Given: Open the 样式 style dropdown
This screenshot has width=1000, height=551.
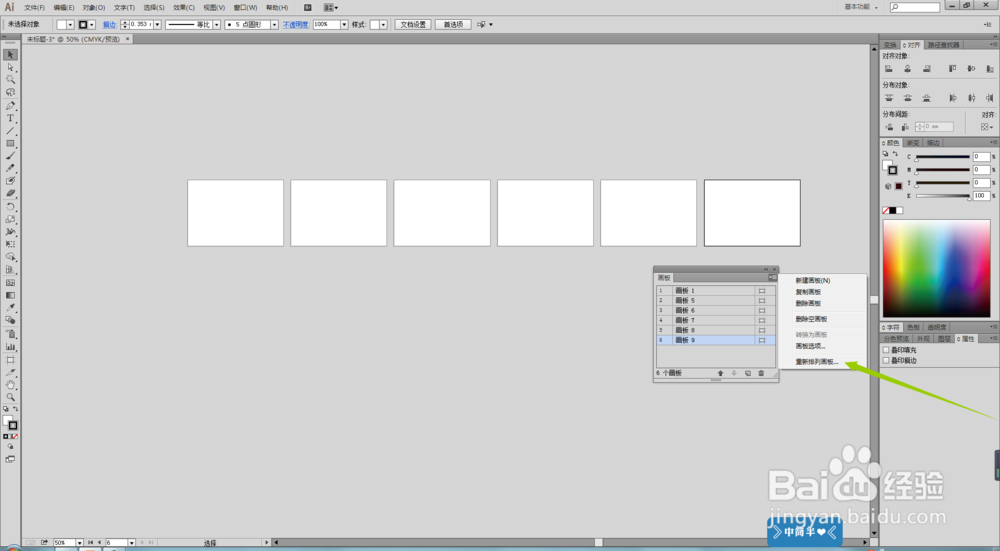Looking at the screenshot, I should (383, 25).
